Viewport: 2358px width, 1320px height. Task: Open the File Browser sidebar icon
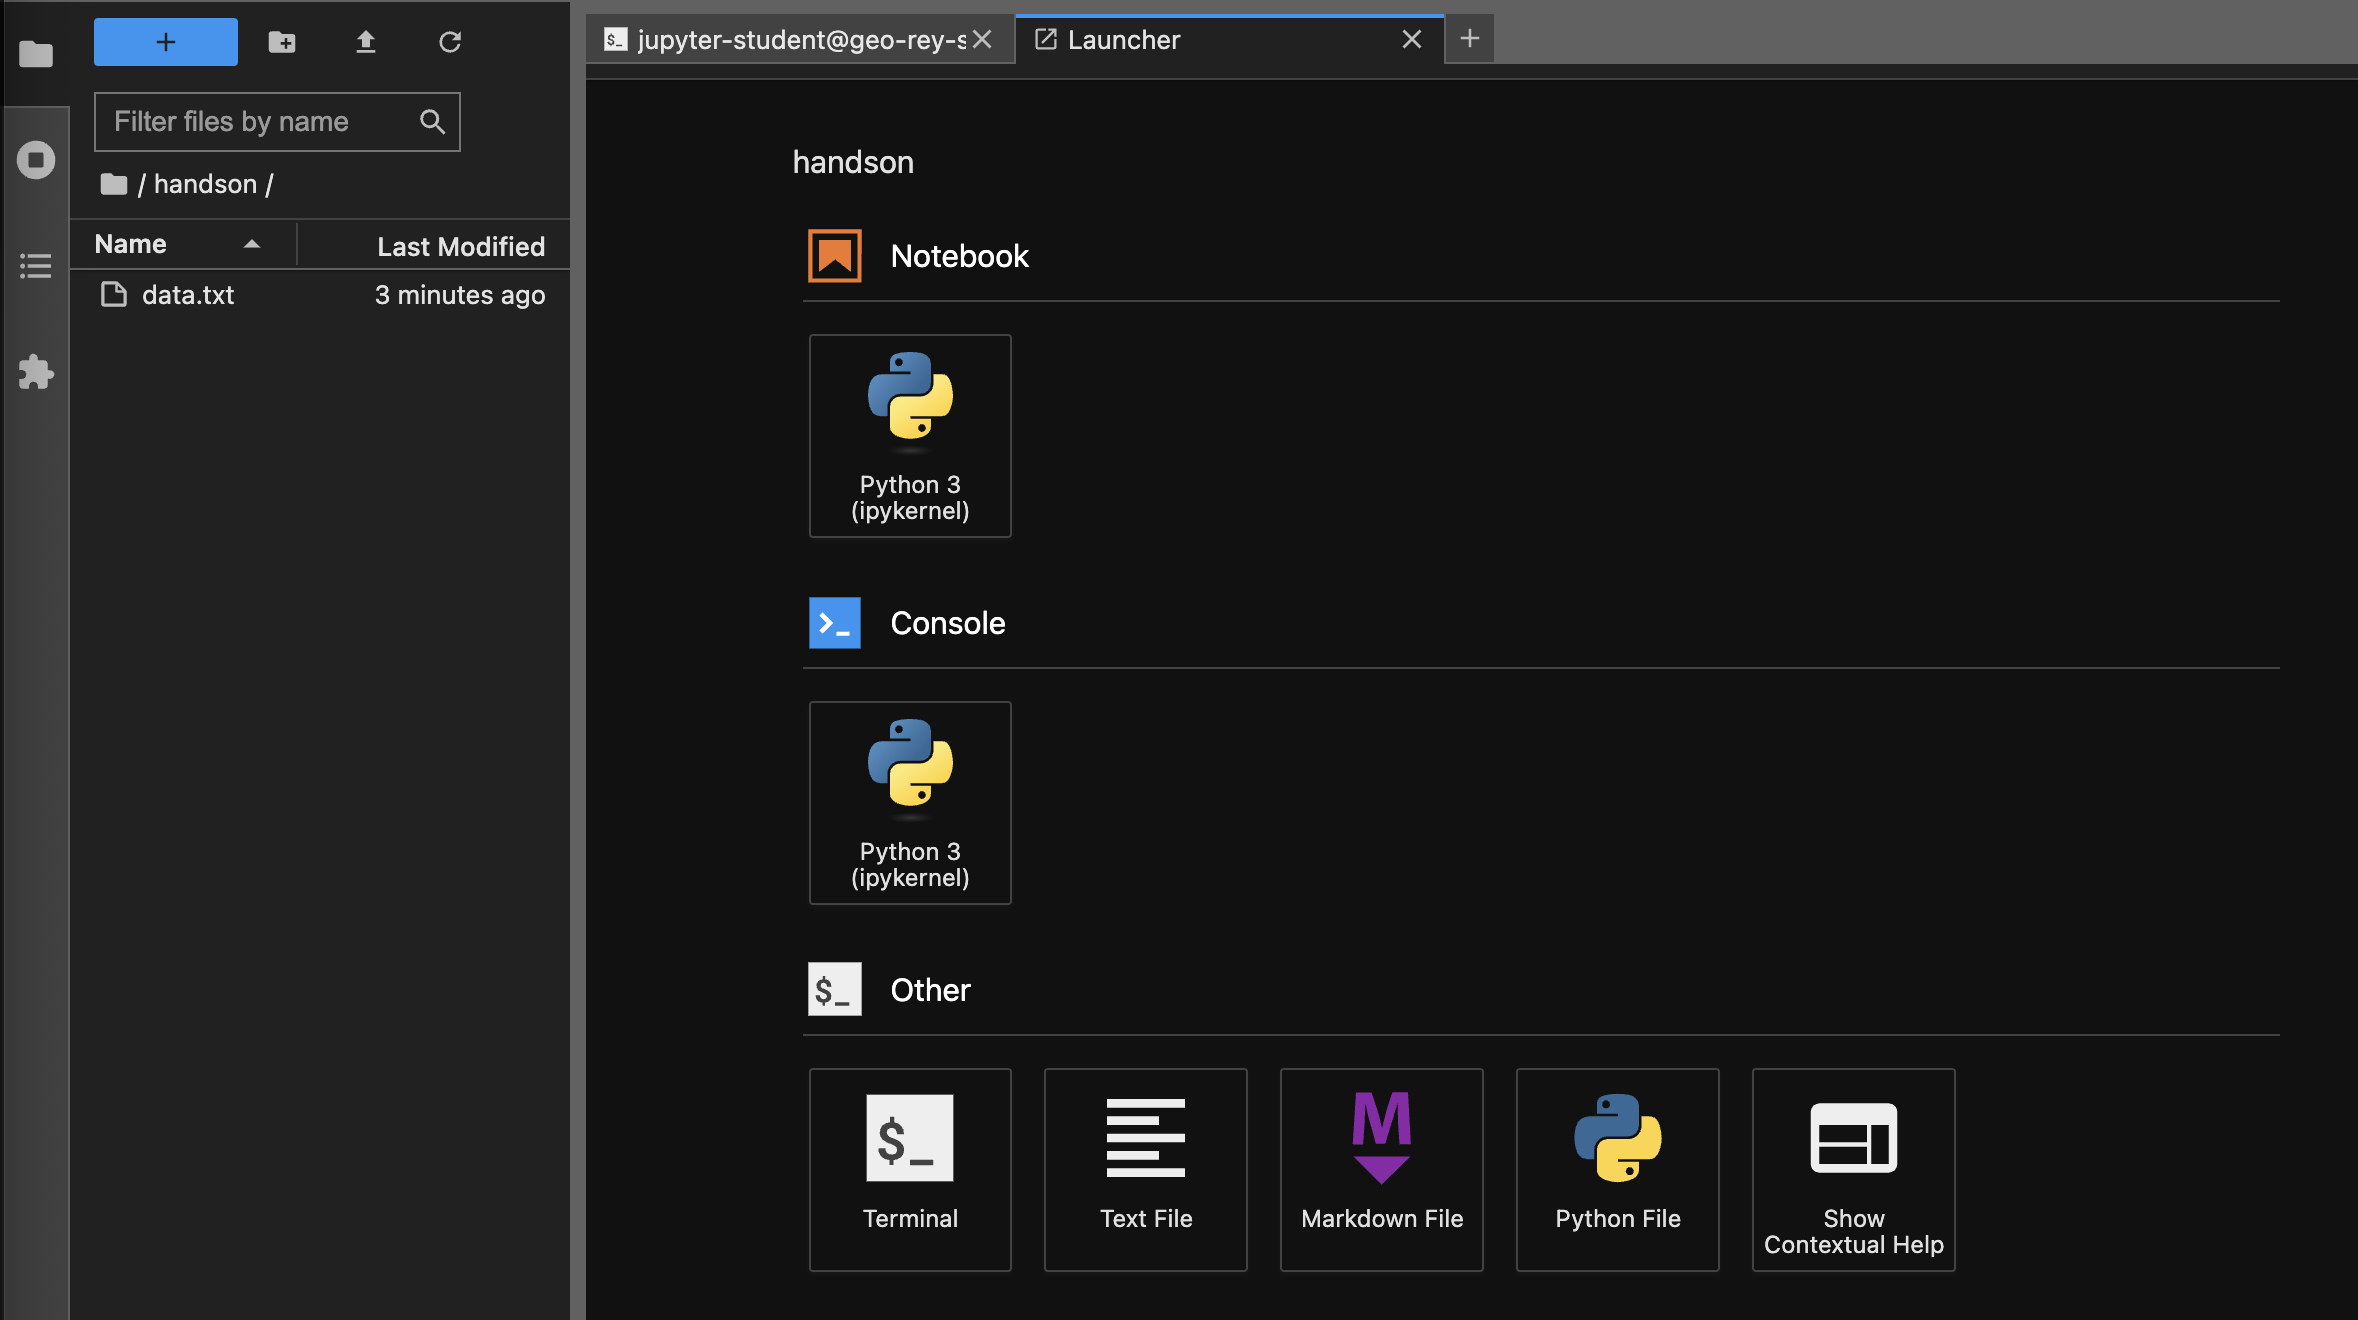click(x=36, y=53)
